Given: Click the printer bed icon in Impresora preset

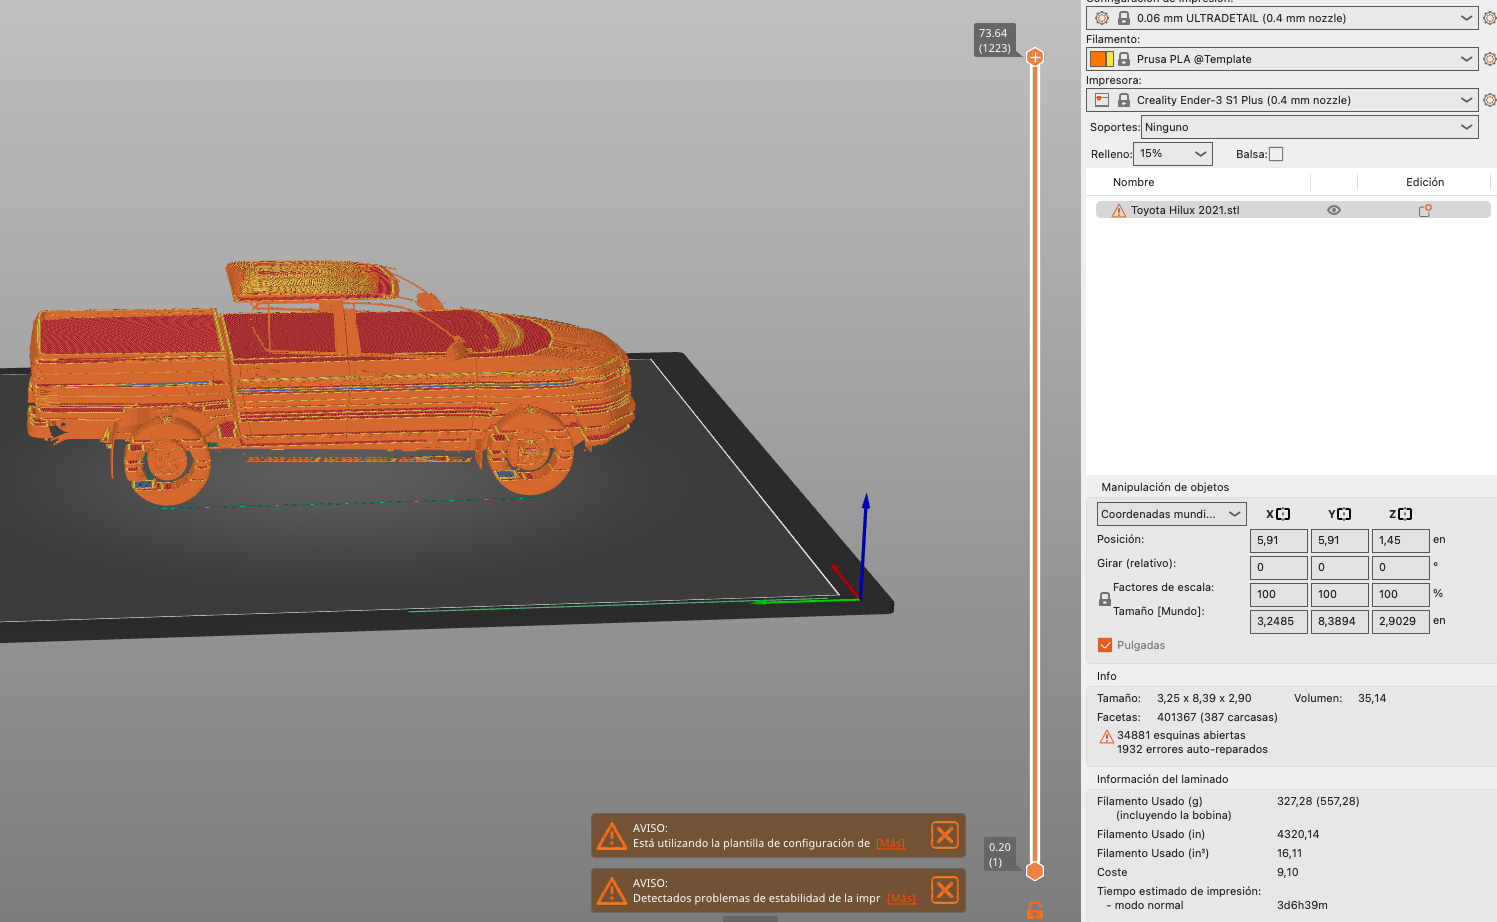Looking at the screenshot, I should pos(1102,100).
